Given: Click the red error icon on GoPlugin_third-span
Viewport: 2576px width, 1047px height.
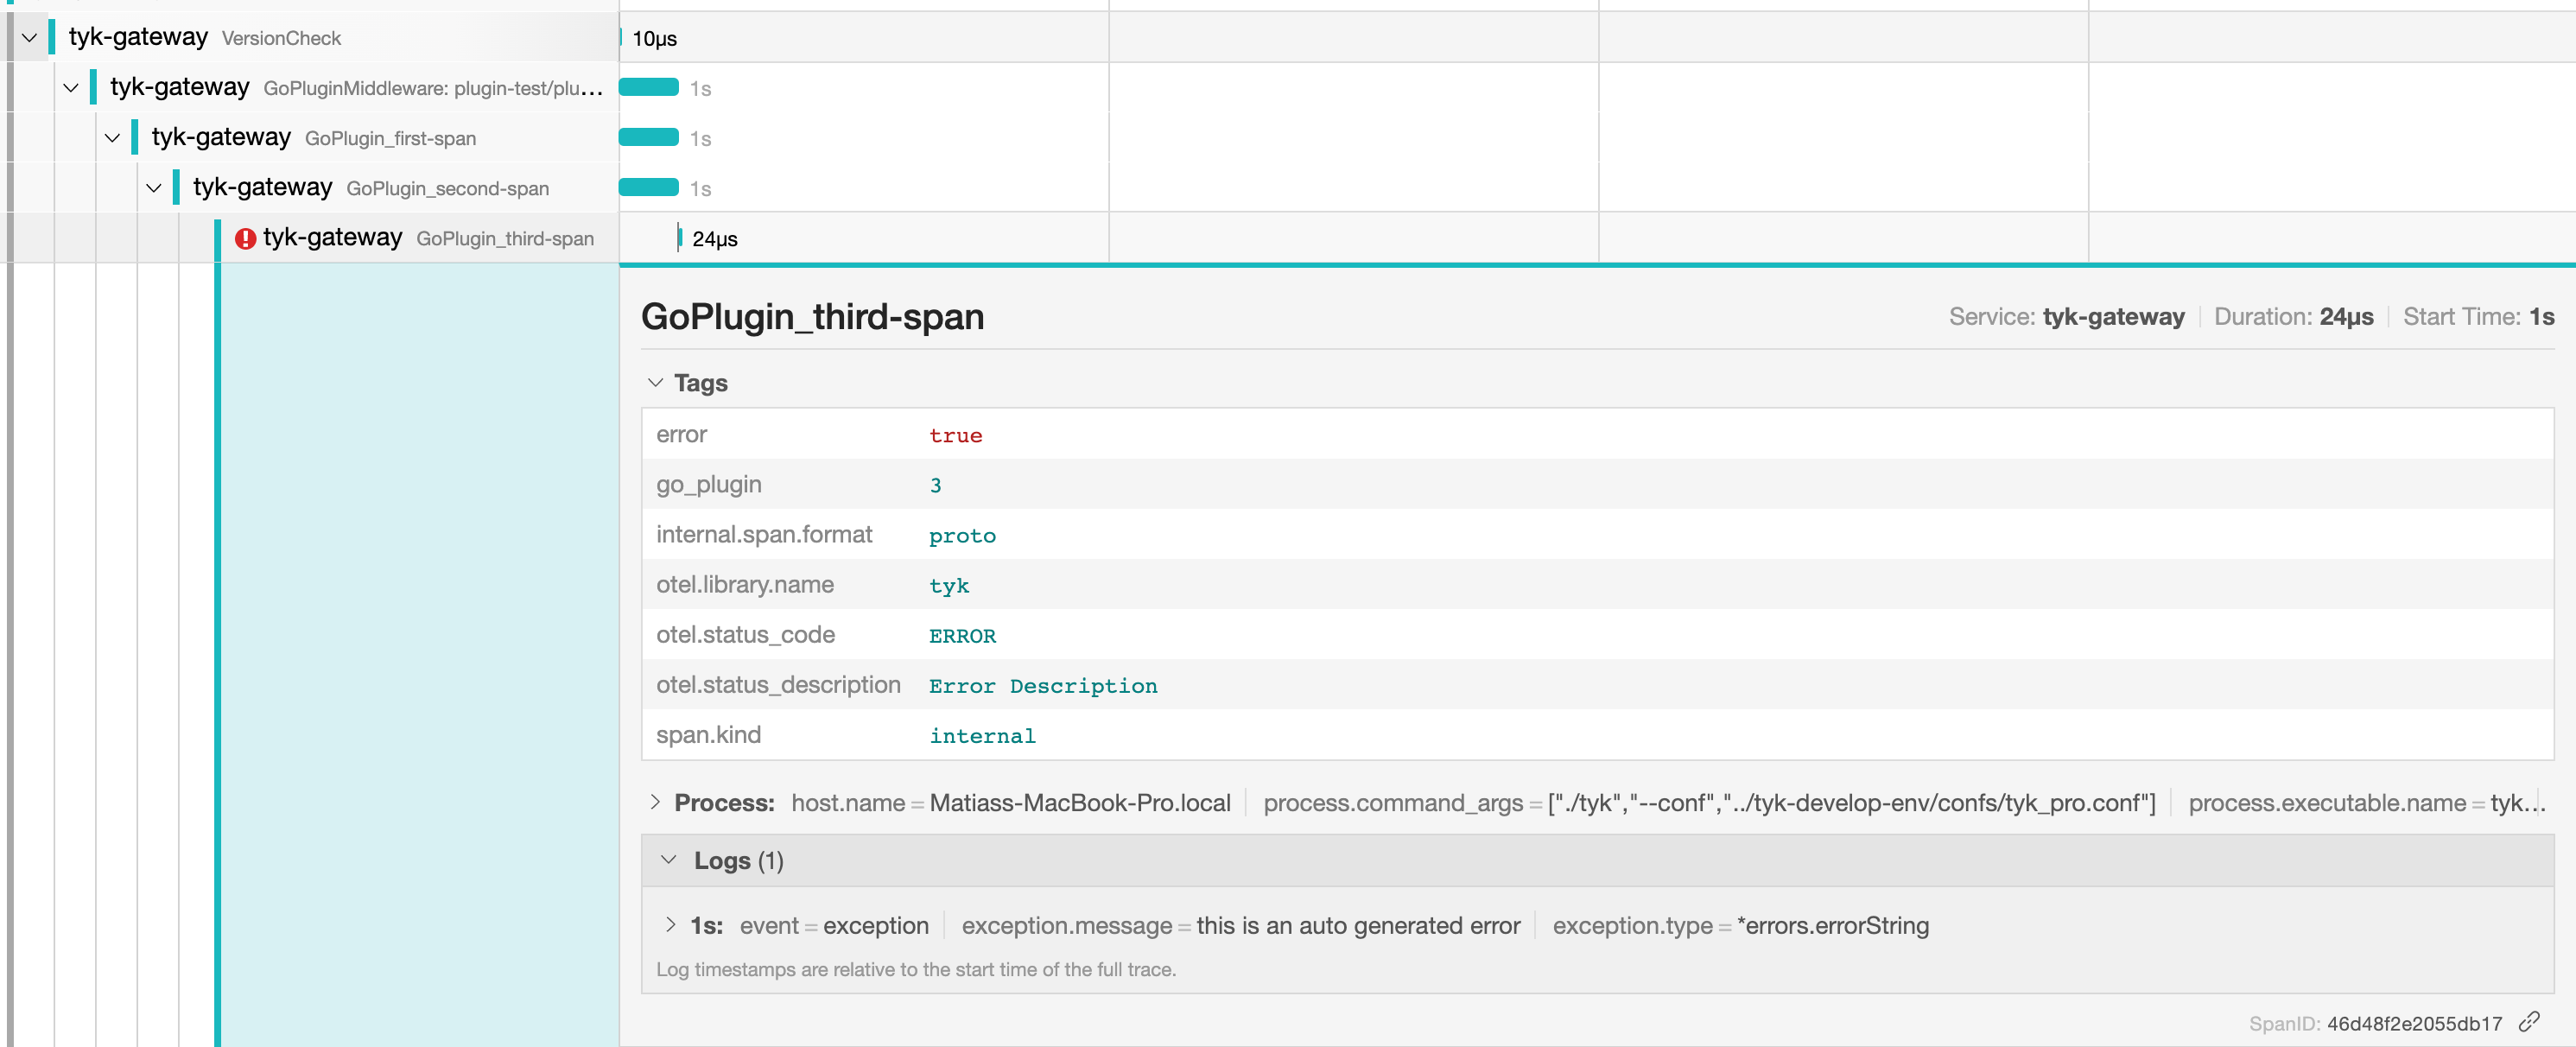Looking at the screenshot, I should point(246,238).
